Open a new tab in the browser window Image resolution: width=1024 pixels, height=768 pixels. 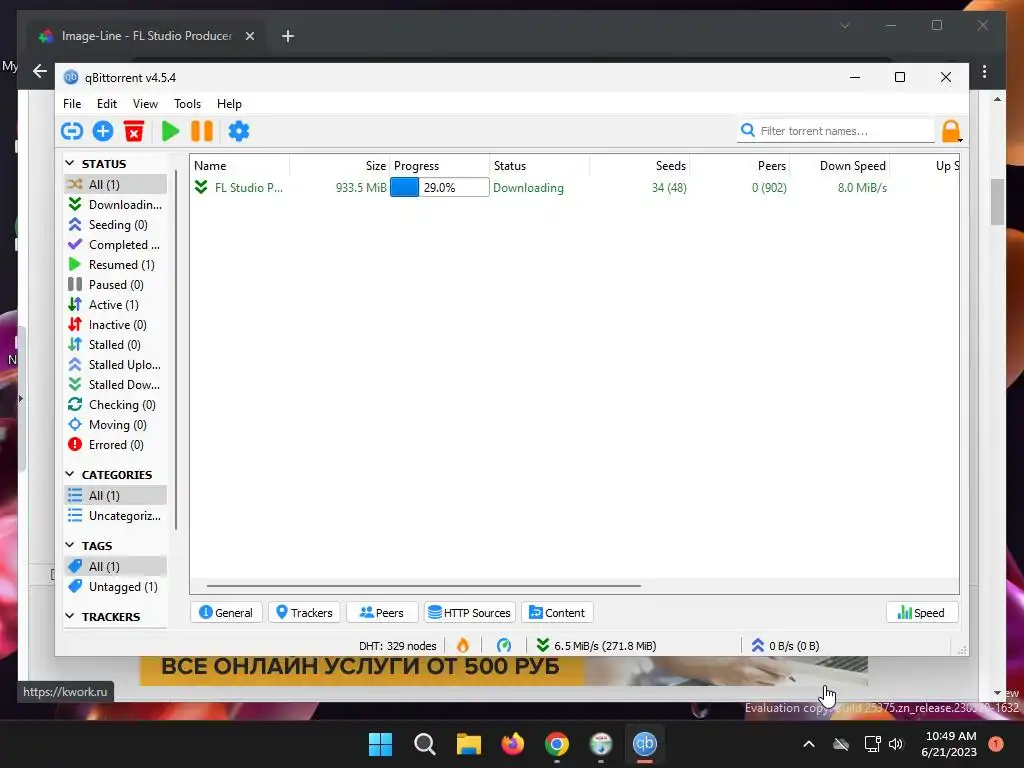(x=287, y=36)
